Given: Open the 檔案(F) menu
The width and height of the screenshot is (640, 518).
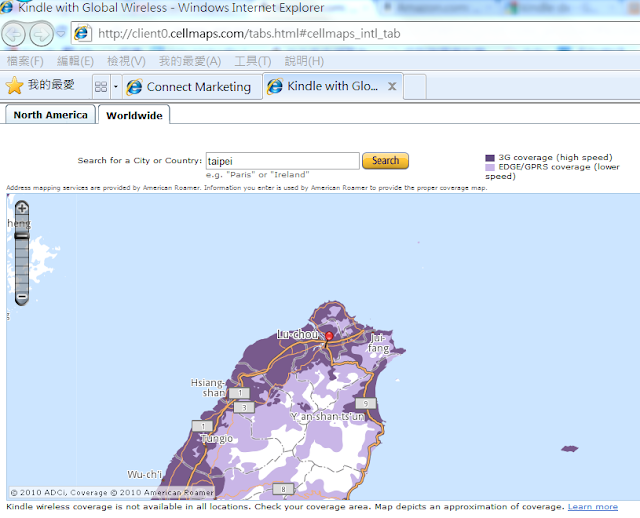Looking at the screenshot, I should coord(25,61).
